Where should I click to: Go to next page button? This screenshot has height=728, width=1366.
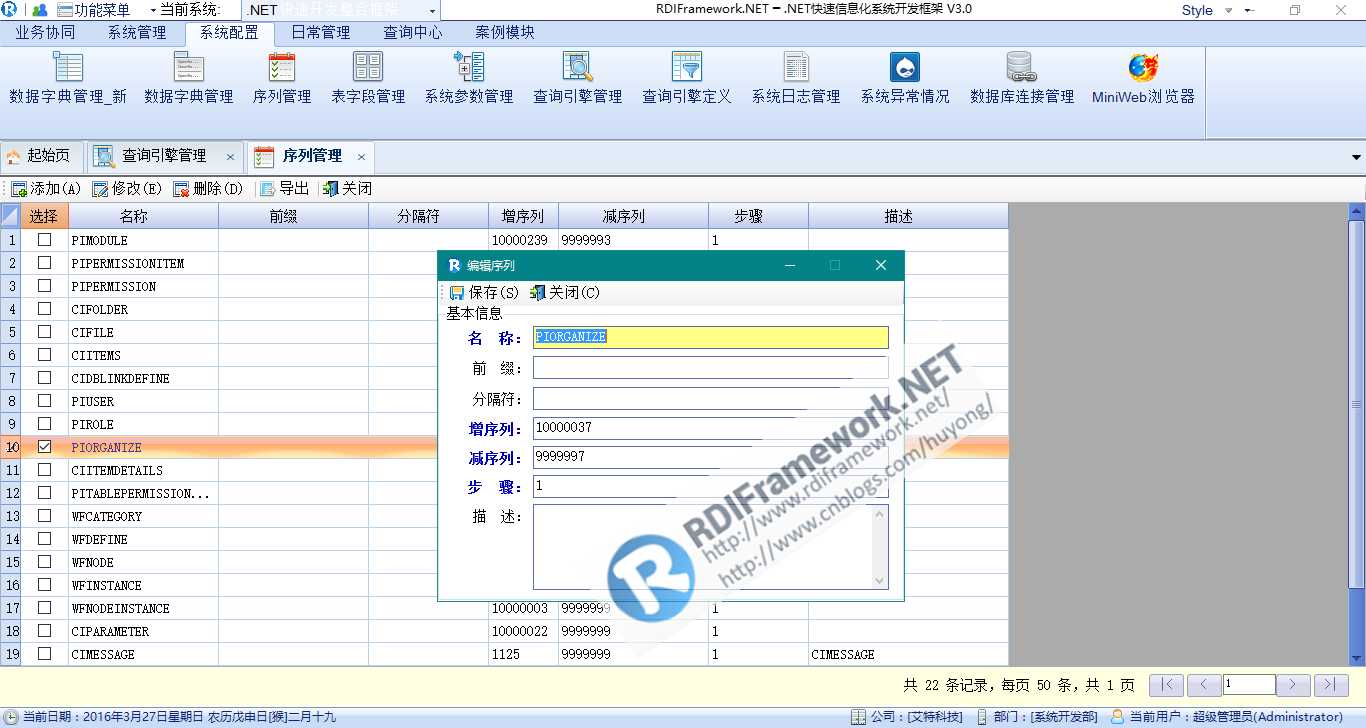coord(1294,685)
